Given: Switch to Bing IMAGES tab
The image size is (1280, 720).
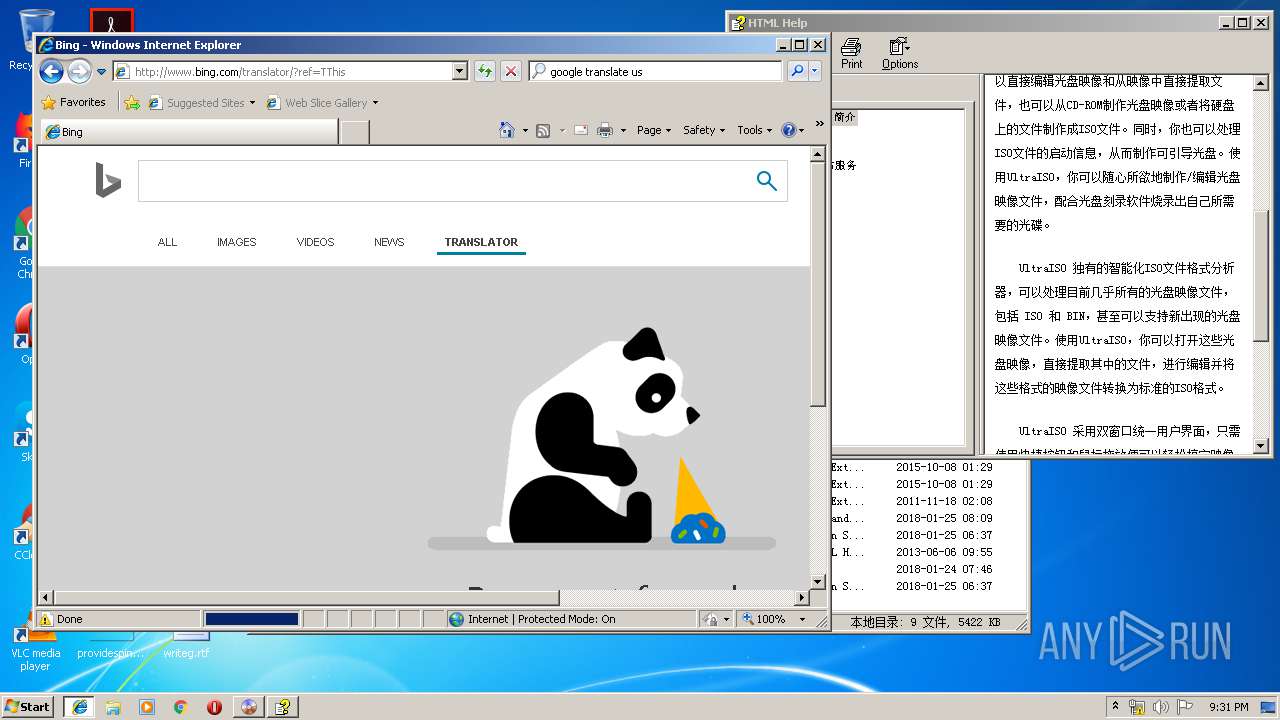Looking at the screenshot, I should pos(237,242).
